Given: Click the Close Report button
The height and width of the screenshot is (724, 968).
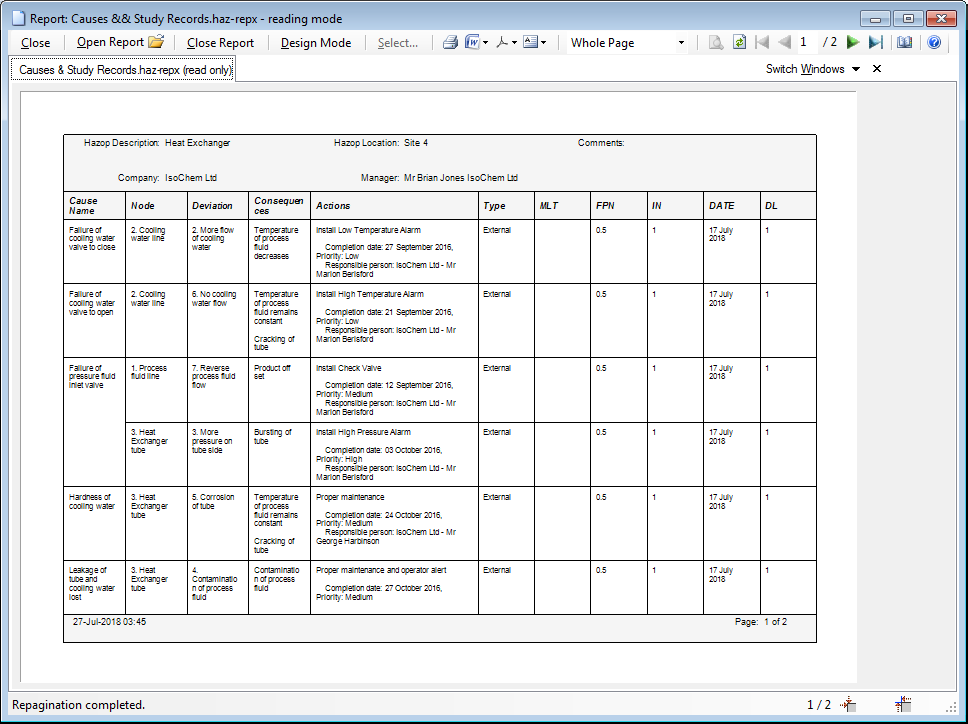Looking at the screenshot, I should pos(220,43).
